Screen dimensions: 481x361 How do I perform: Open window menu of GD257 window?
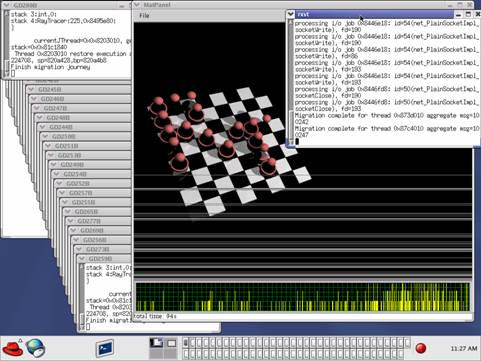(62, 193)
